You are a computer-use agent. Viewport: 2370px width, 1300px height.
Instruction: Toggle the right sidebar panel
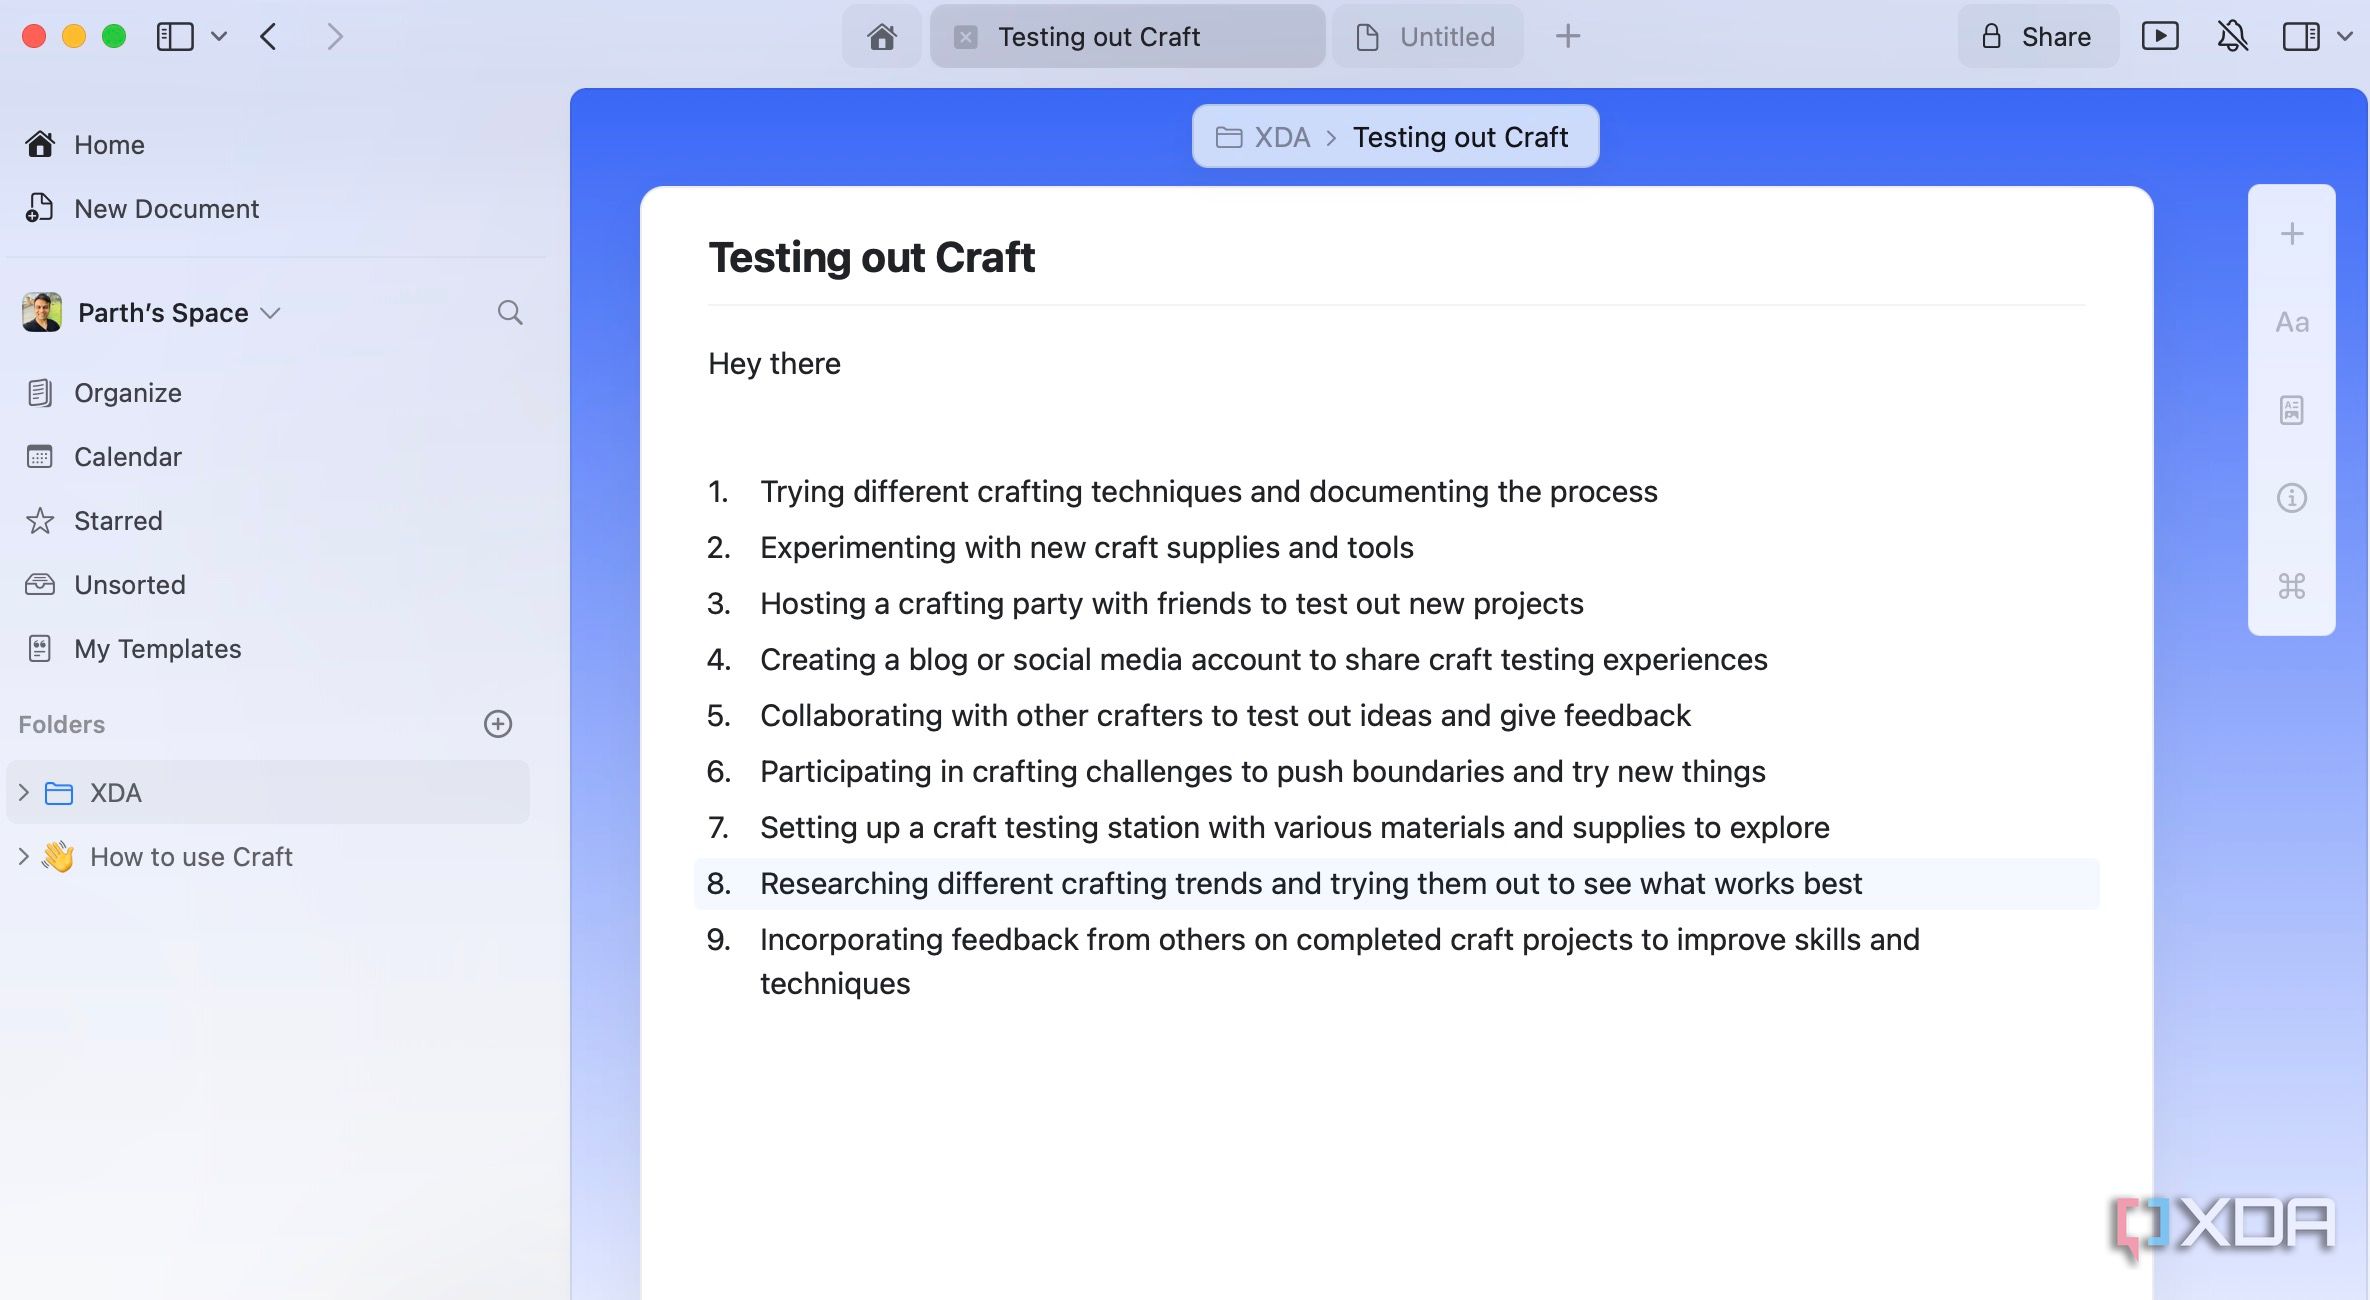point(2301,37)
